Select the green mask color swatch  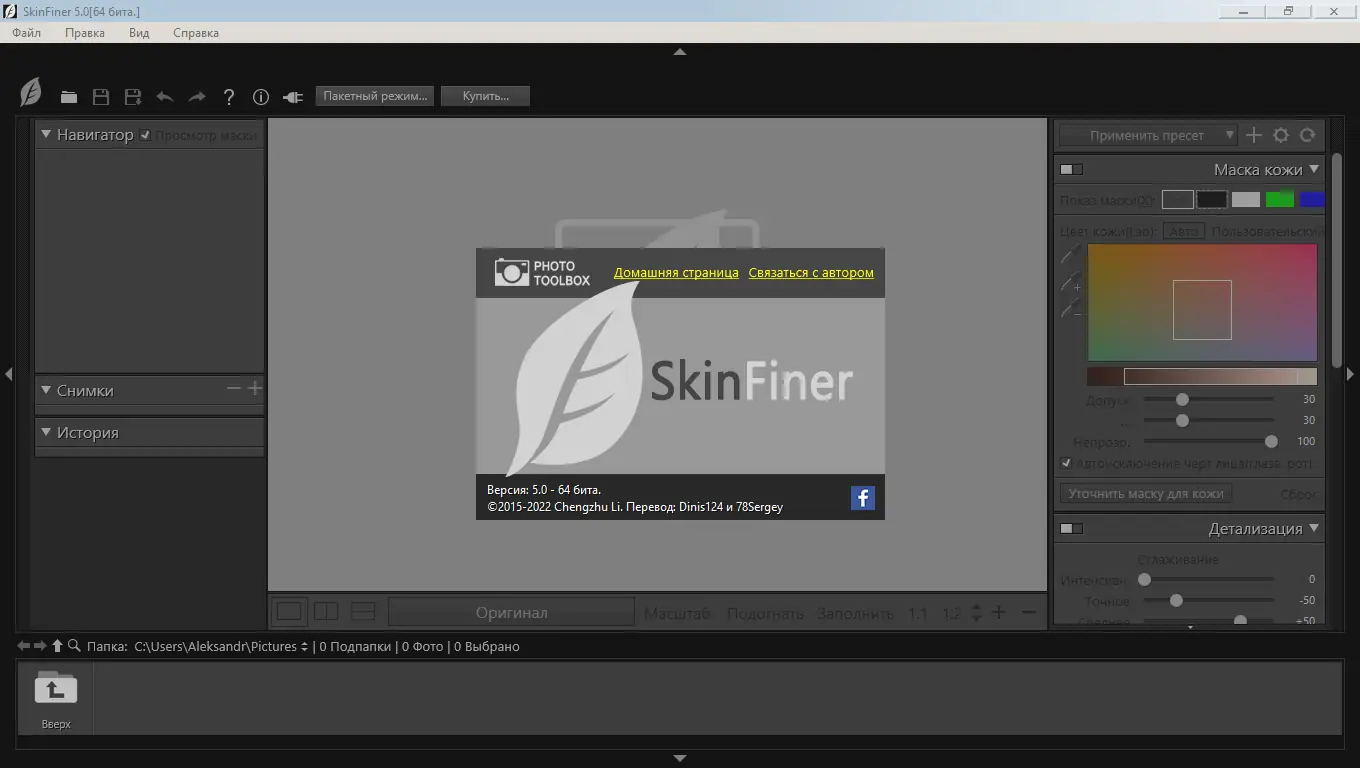[x=1280, y=199]
